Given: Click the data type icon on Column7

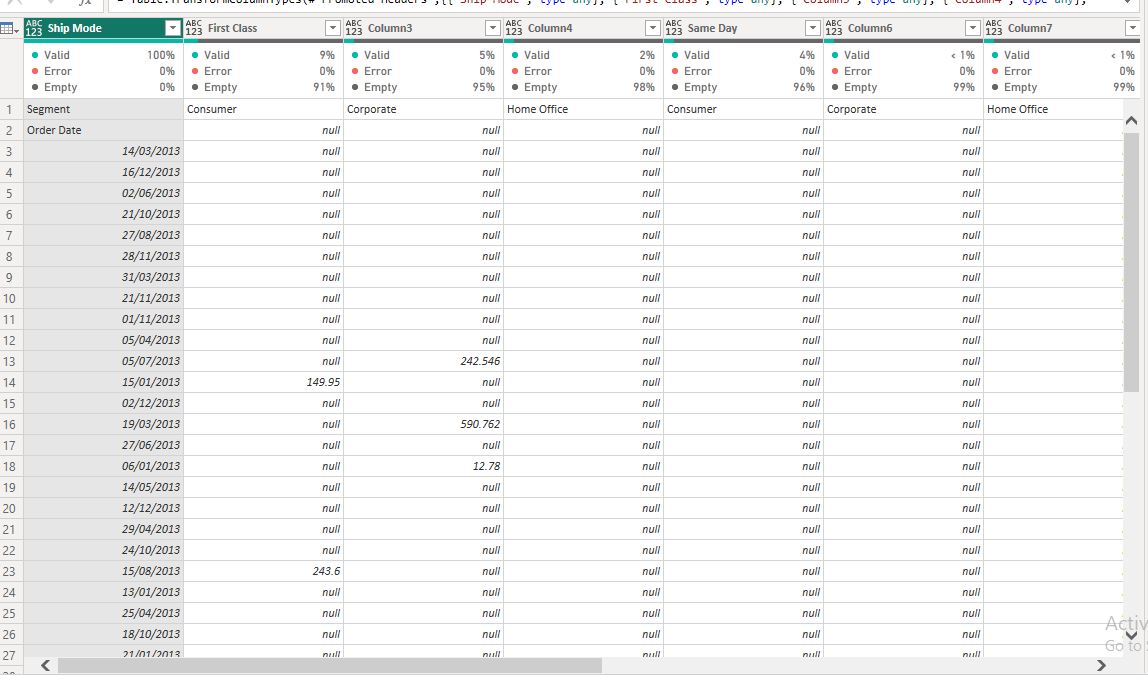Looking at the screenshot, I should click(993, 27).
